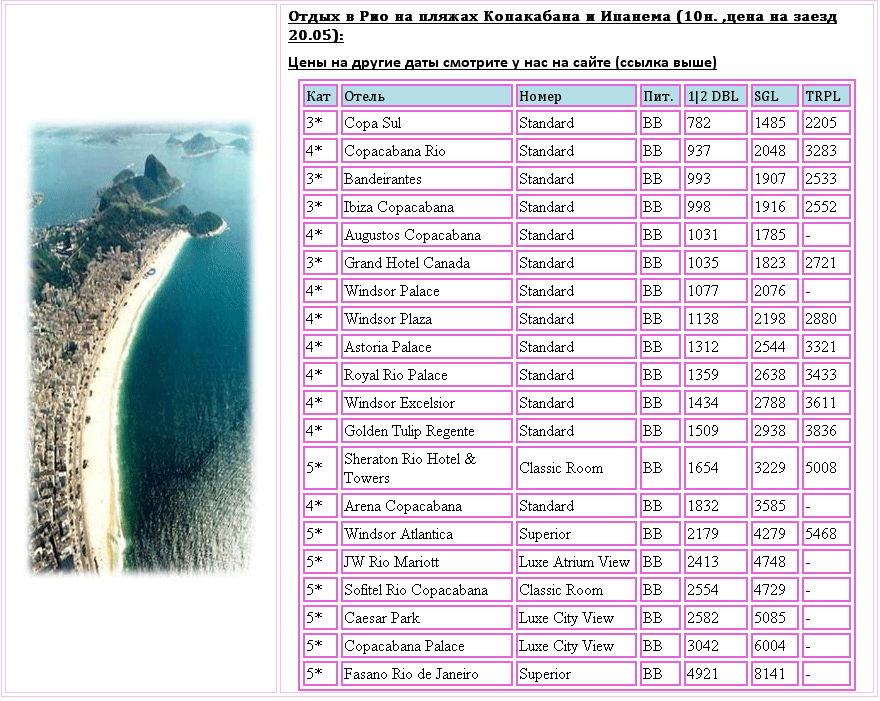
Task: Click the 4921 double price cell
Action: (715, 674)
